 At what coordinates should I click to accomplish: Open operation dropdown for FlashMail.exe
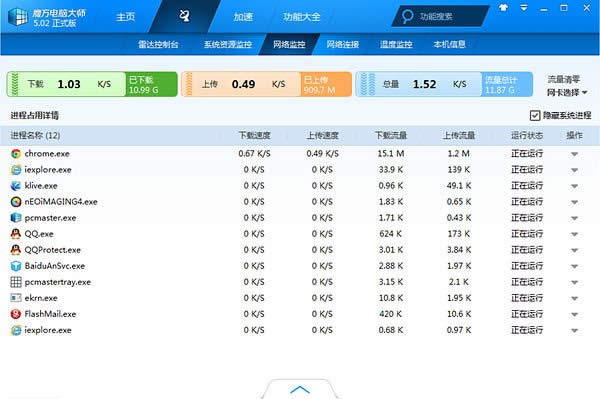click(574, 315)
